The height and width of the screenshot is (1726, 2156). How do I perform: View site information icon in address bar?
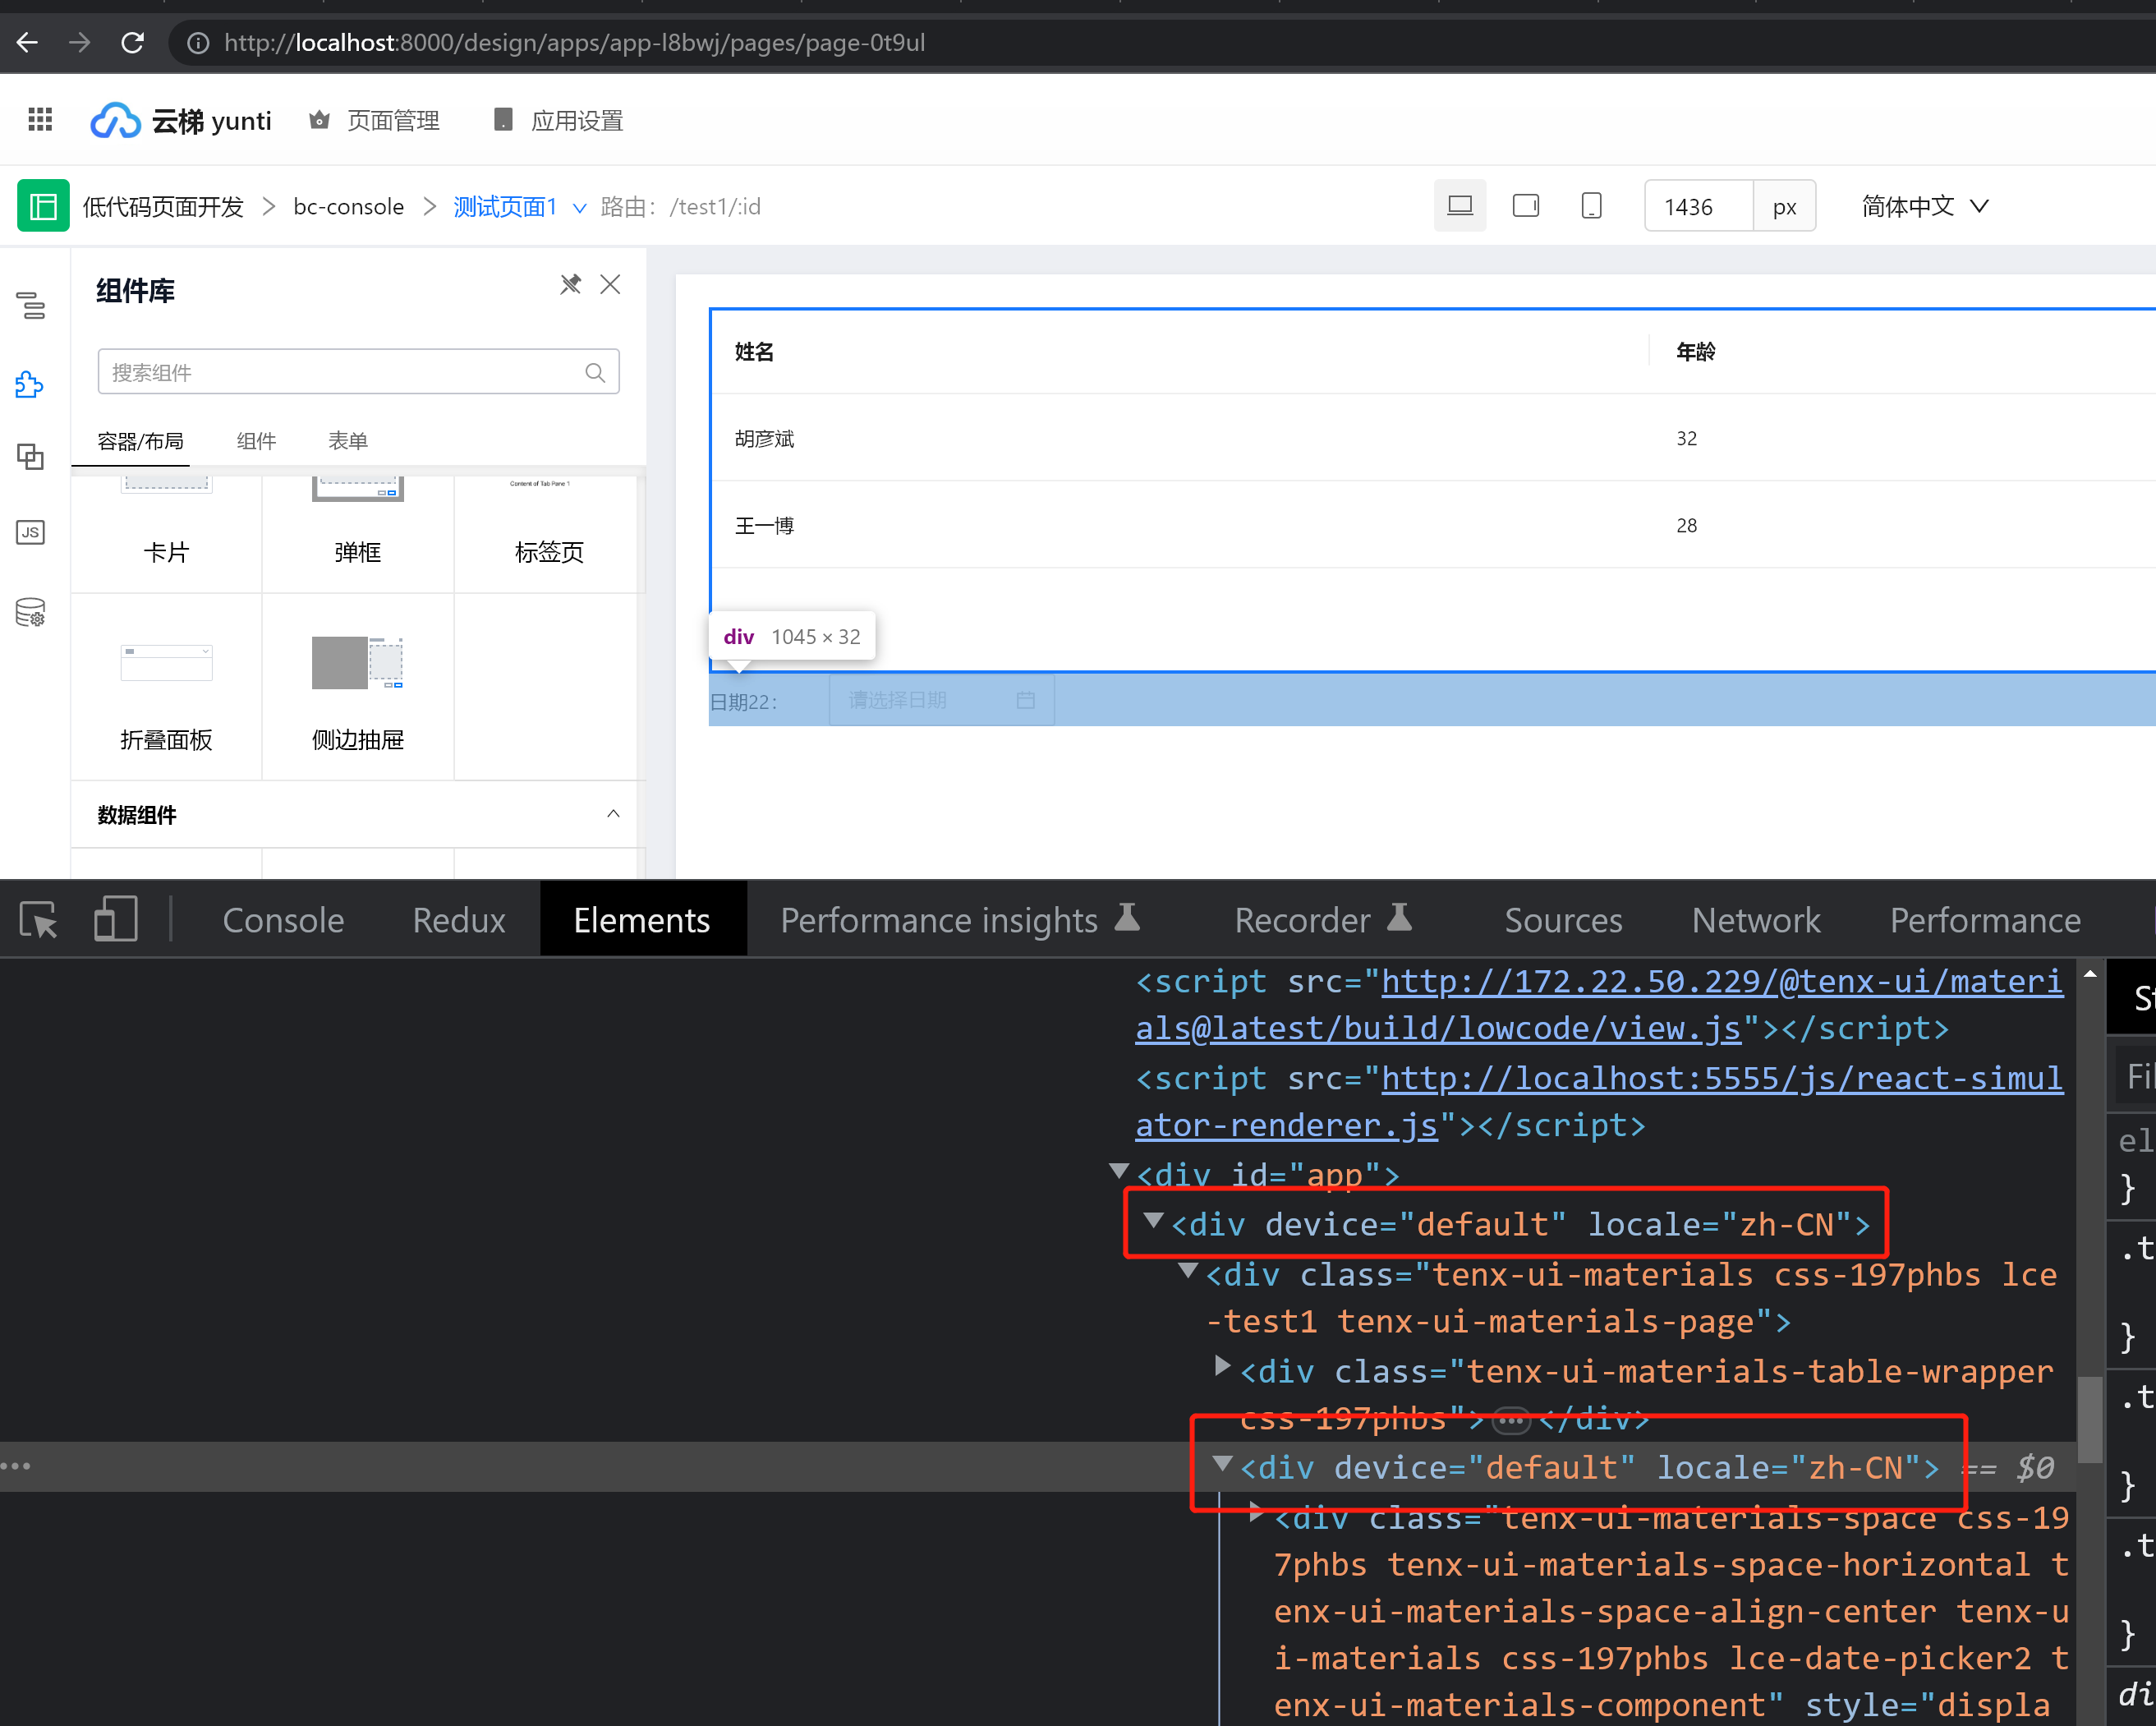pyautogui.click(x=199, y=43)
